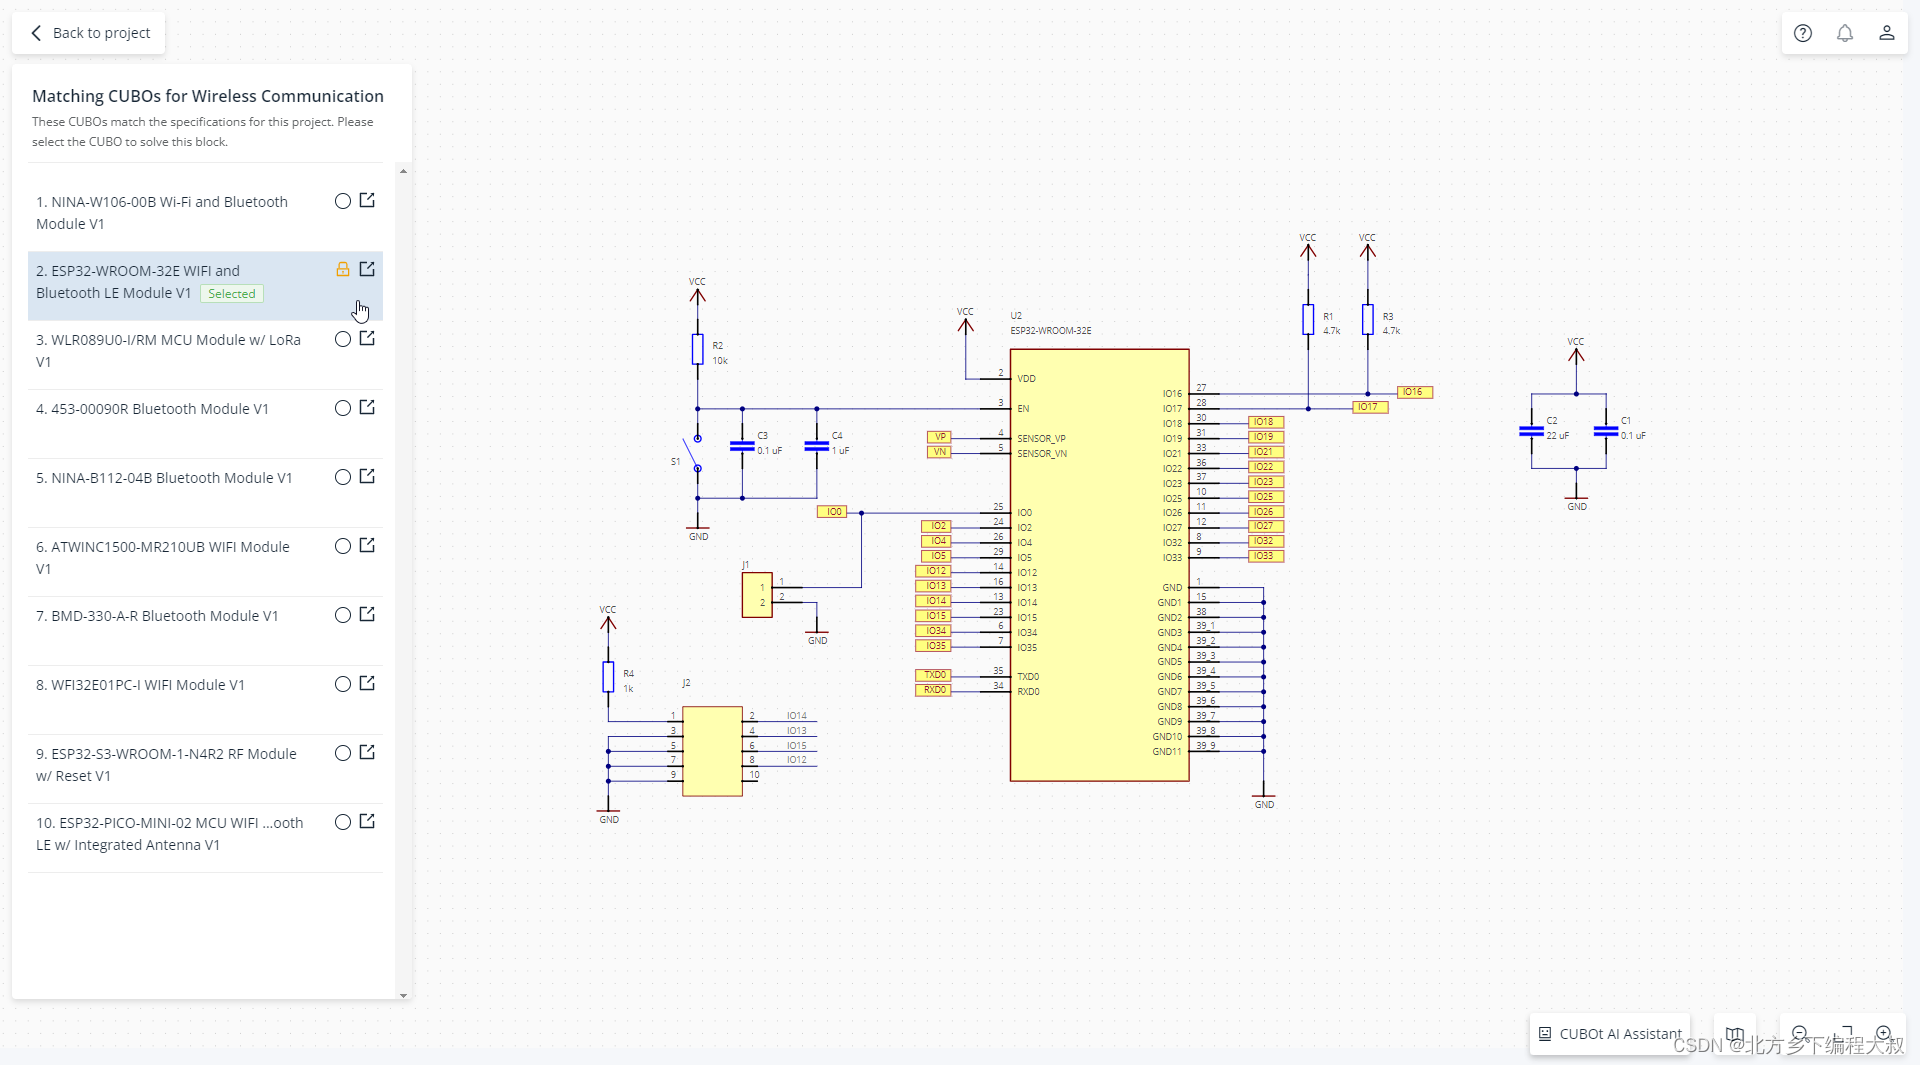Click the '3. WLR089U0-I/RM MCU Module w/ LoRa' text
The width and height of the screenshot is (1920, 1065).
point(168,340)
